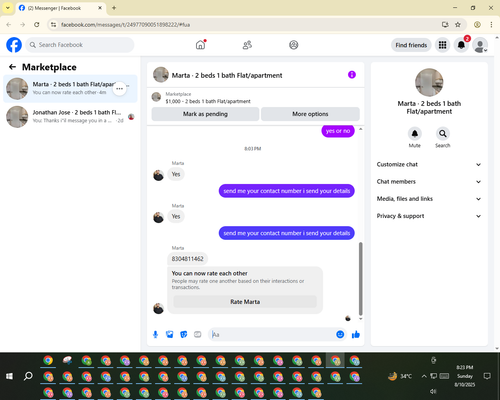Open the Friends icon in top navigation
This screenshot has height=400, width=500.
(x=247, y=45)
